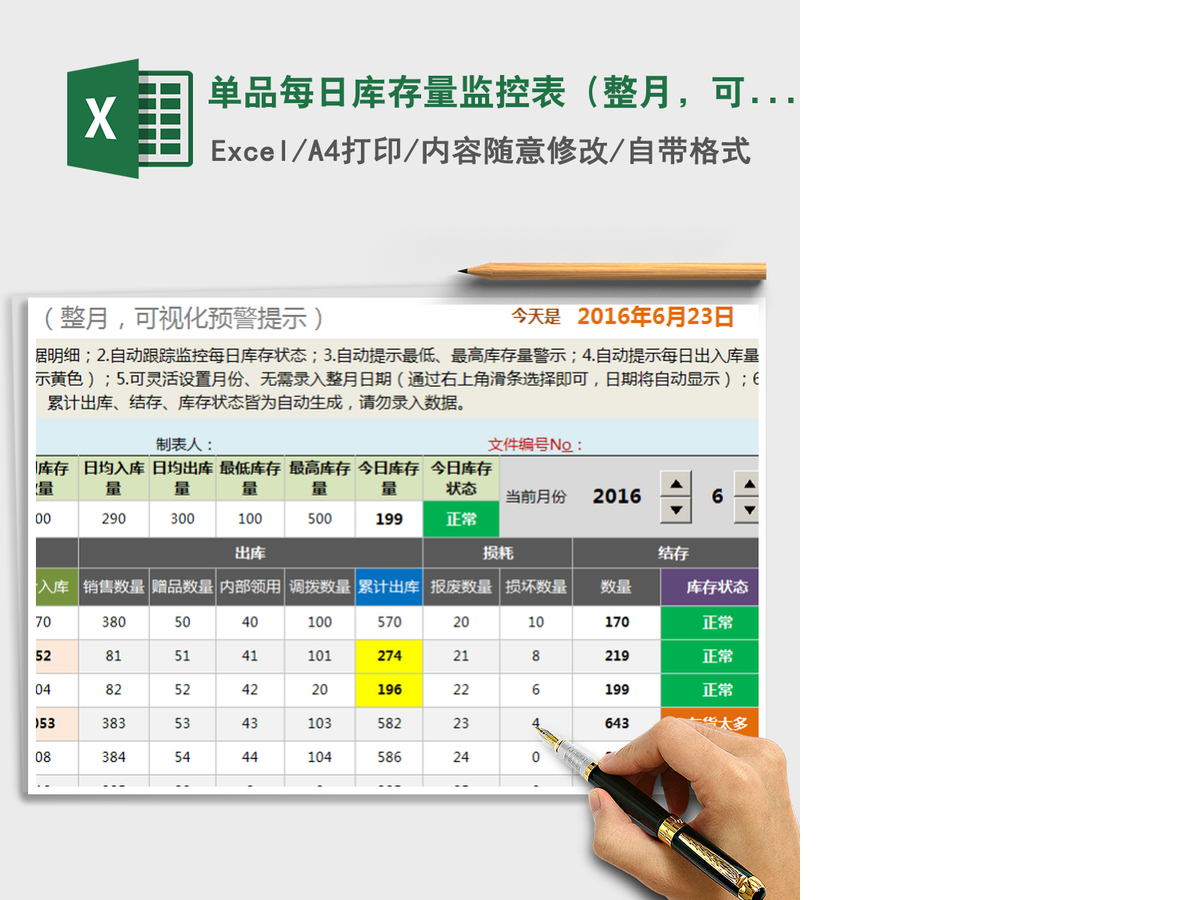Increase the year with the up arrow beside 2016

pos(677,484)
